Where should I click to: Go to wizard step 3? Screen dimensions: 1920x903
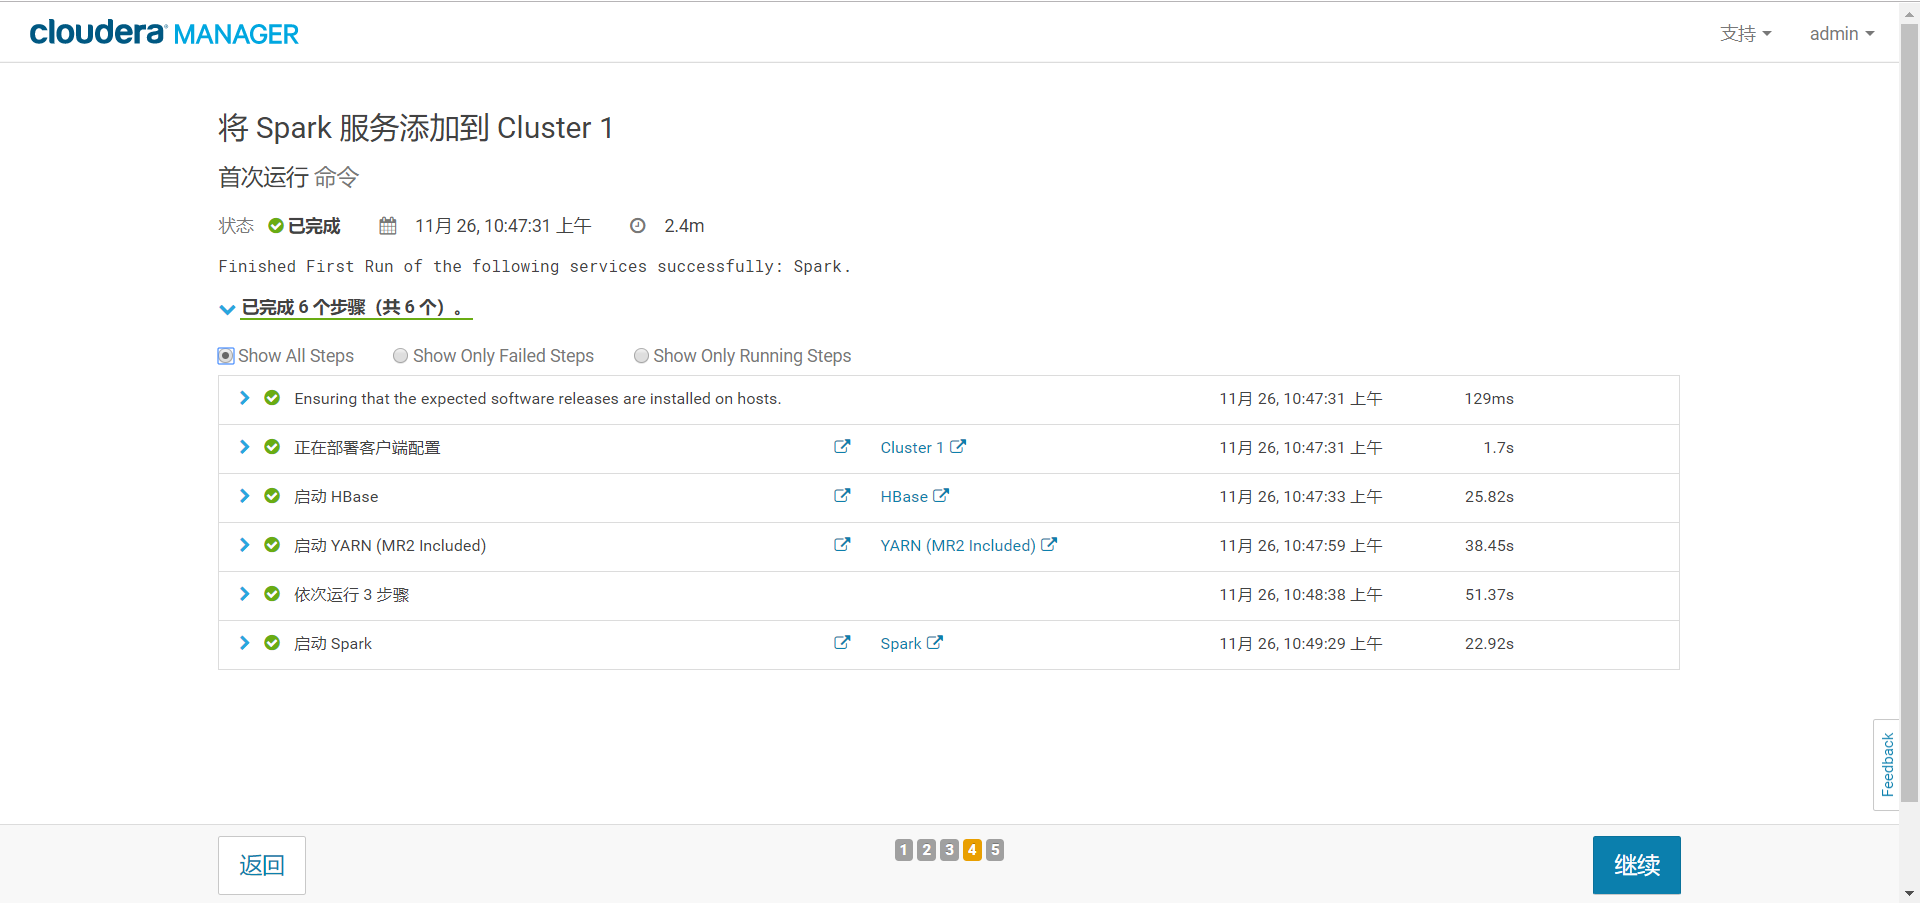point(950,850)
